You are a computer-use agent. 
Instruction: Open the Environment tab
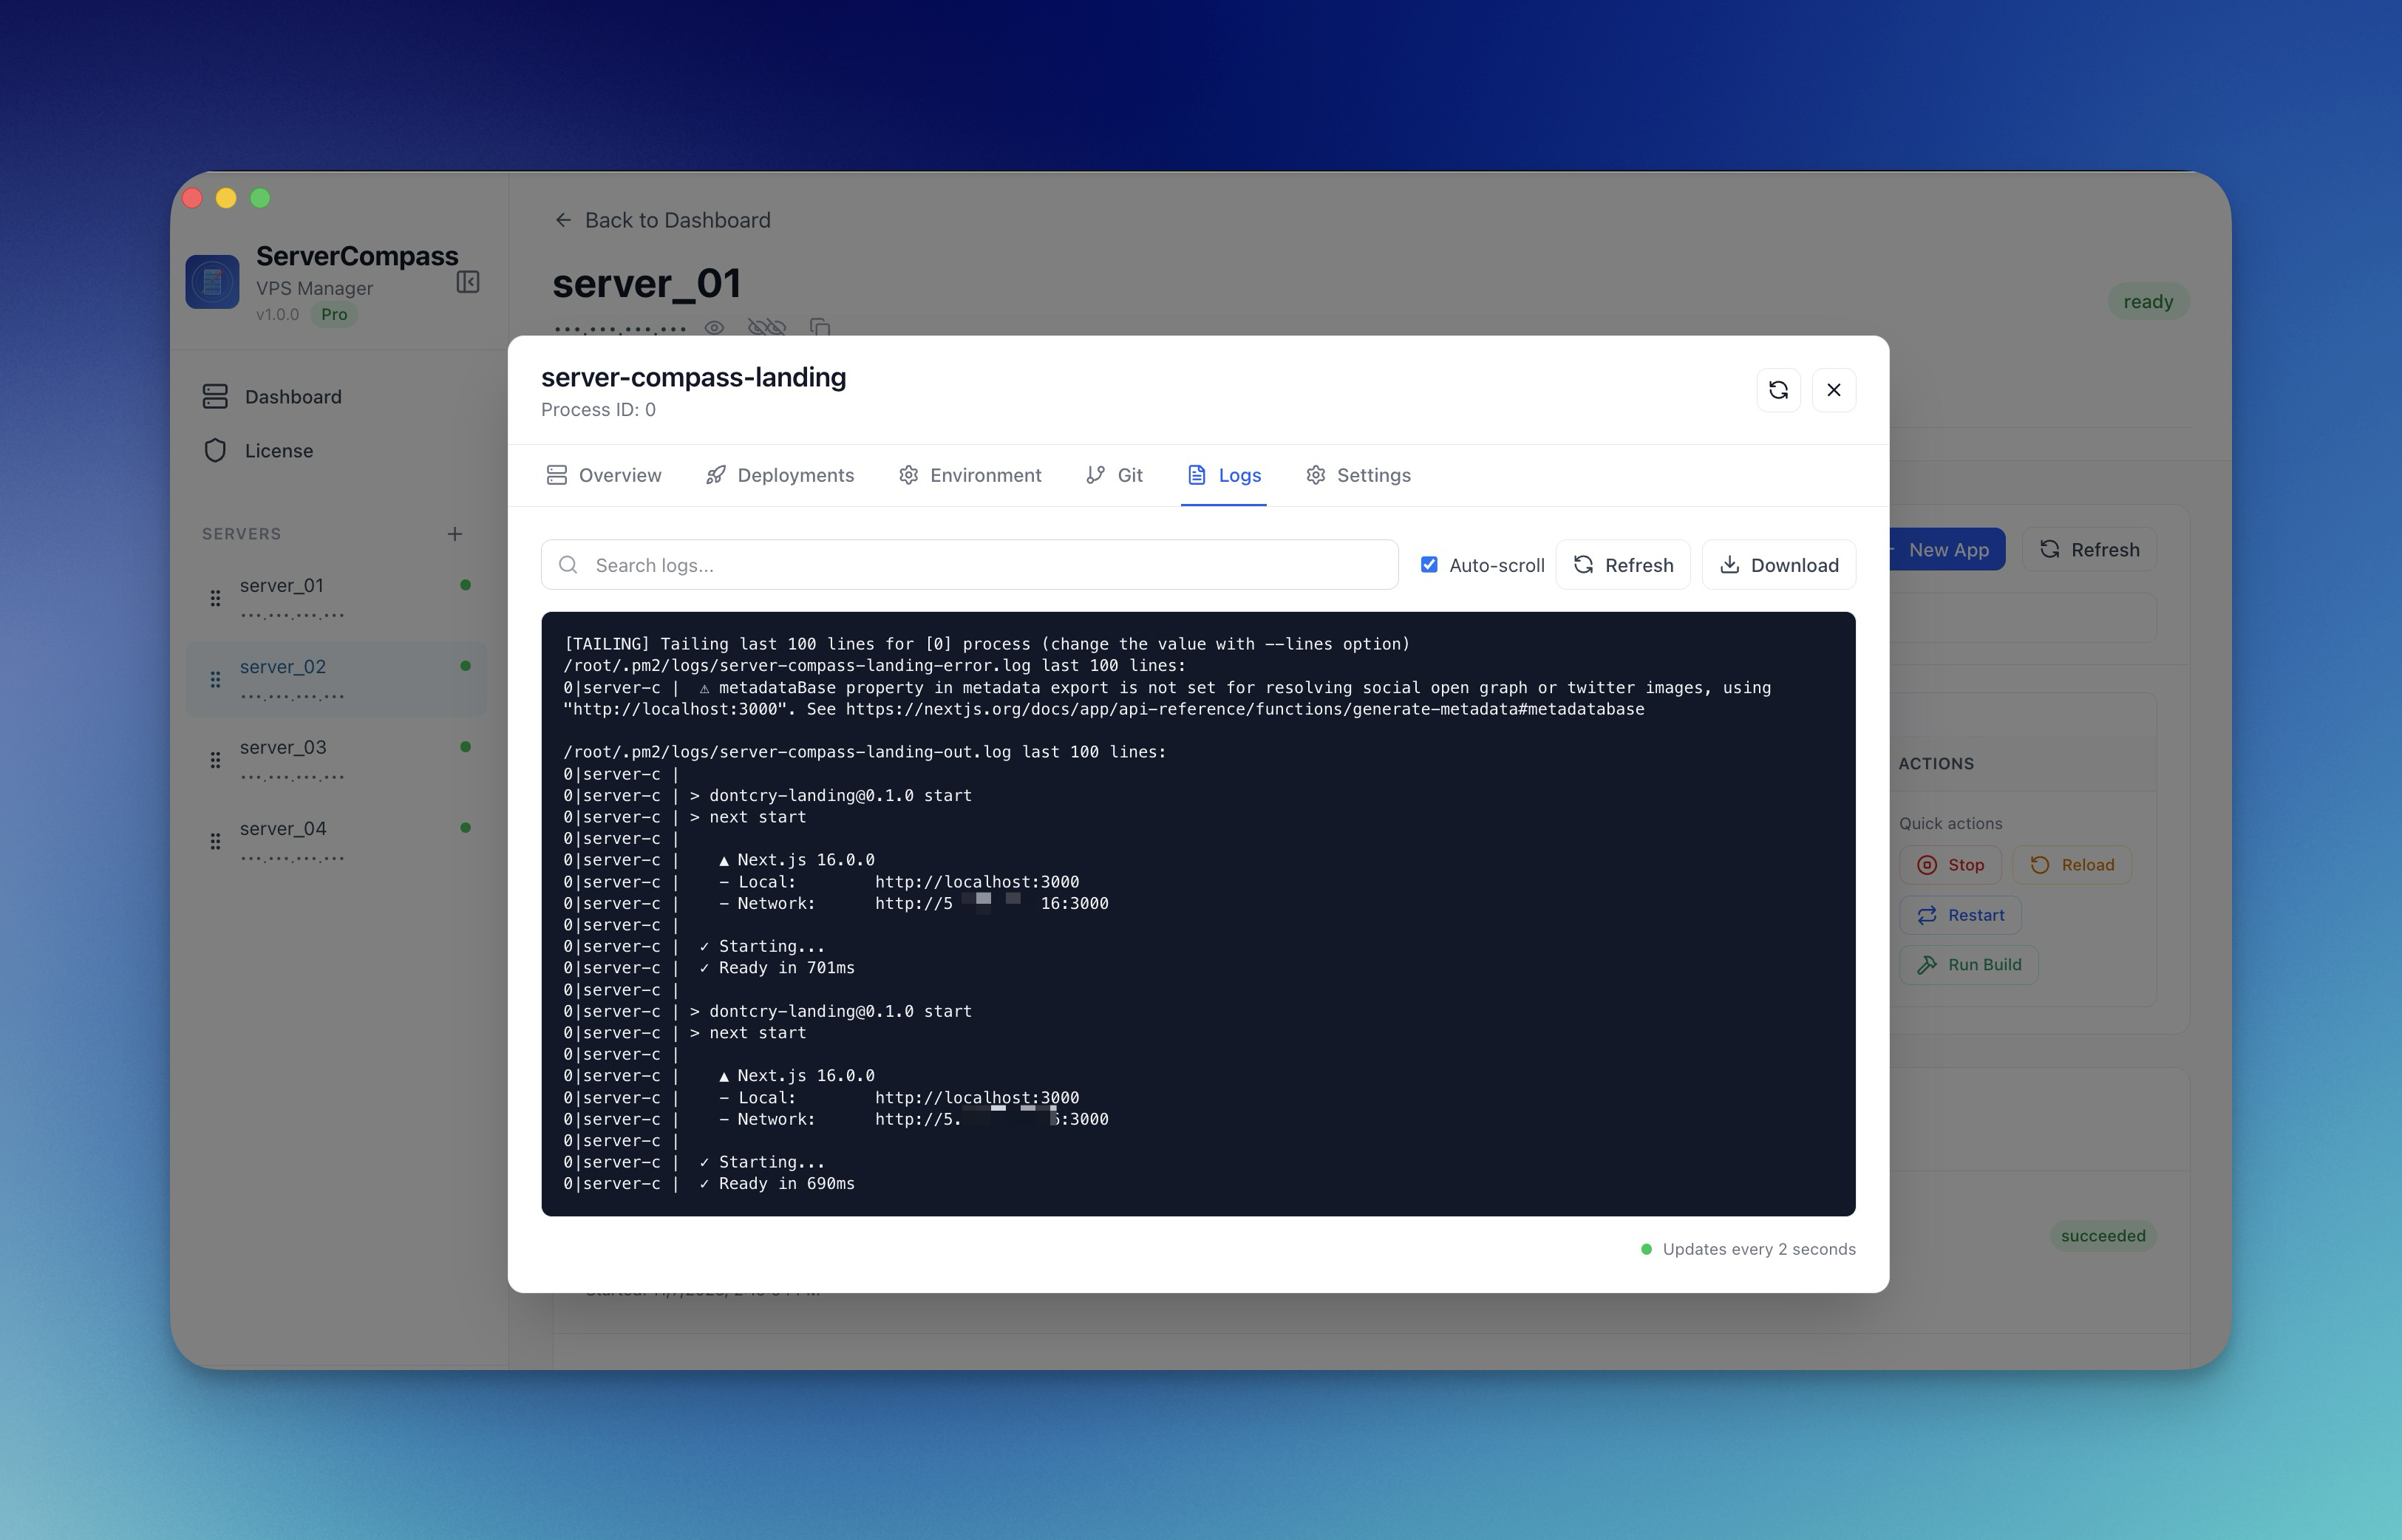(970, 475)
